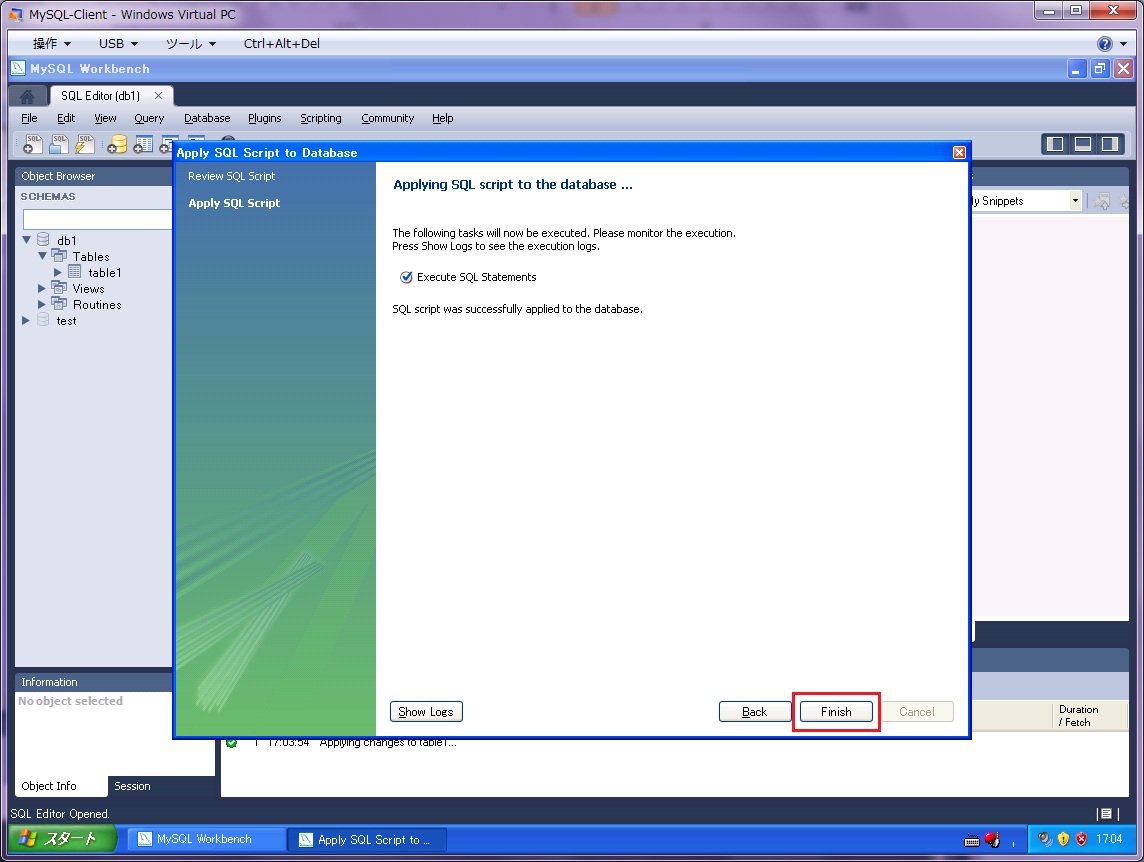The width and height of the screenshot is (1144, 862).
Task: Click the Show Logs button
Action: [426, 712]
